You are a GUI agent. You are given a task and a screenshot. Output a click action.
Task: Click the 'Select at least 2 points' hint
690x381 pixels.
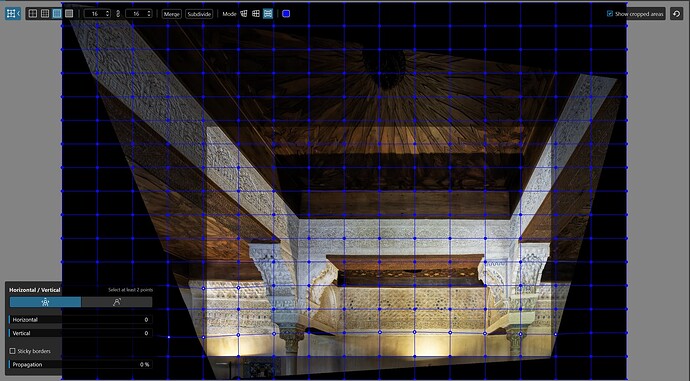(131, 290)
